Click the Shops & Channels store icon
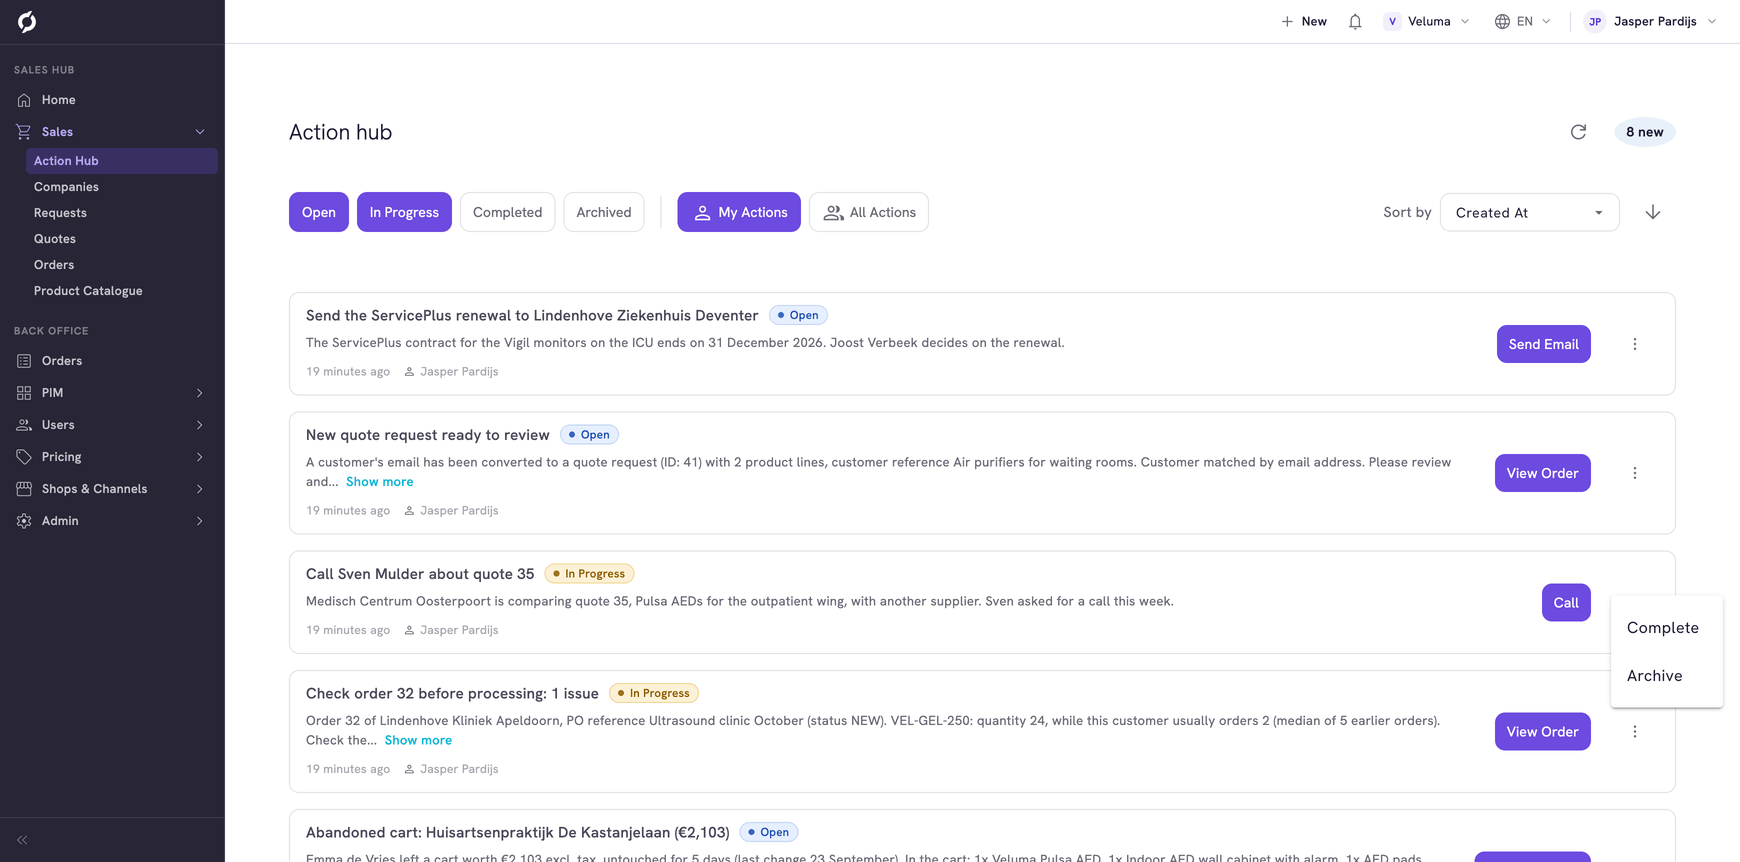 [x=24, y=489]
